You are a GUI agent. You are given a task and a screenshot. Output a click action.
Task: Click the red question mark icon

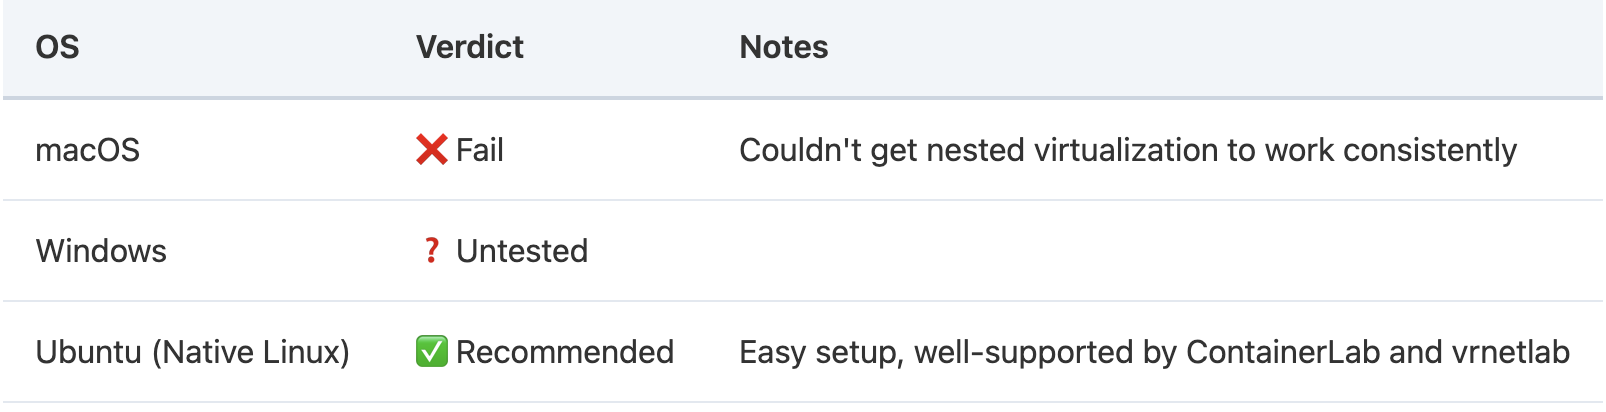[x=431, y=251]
